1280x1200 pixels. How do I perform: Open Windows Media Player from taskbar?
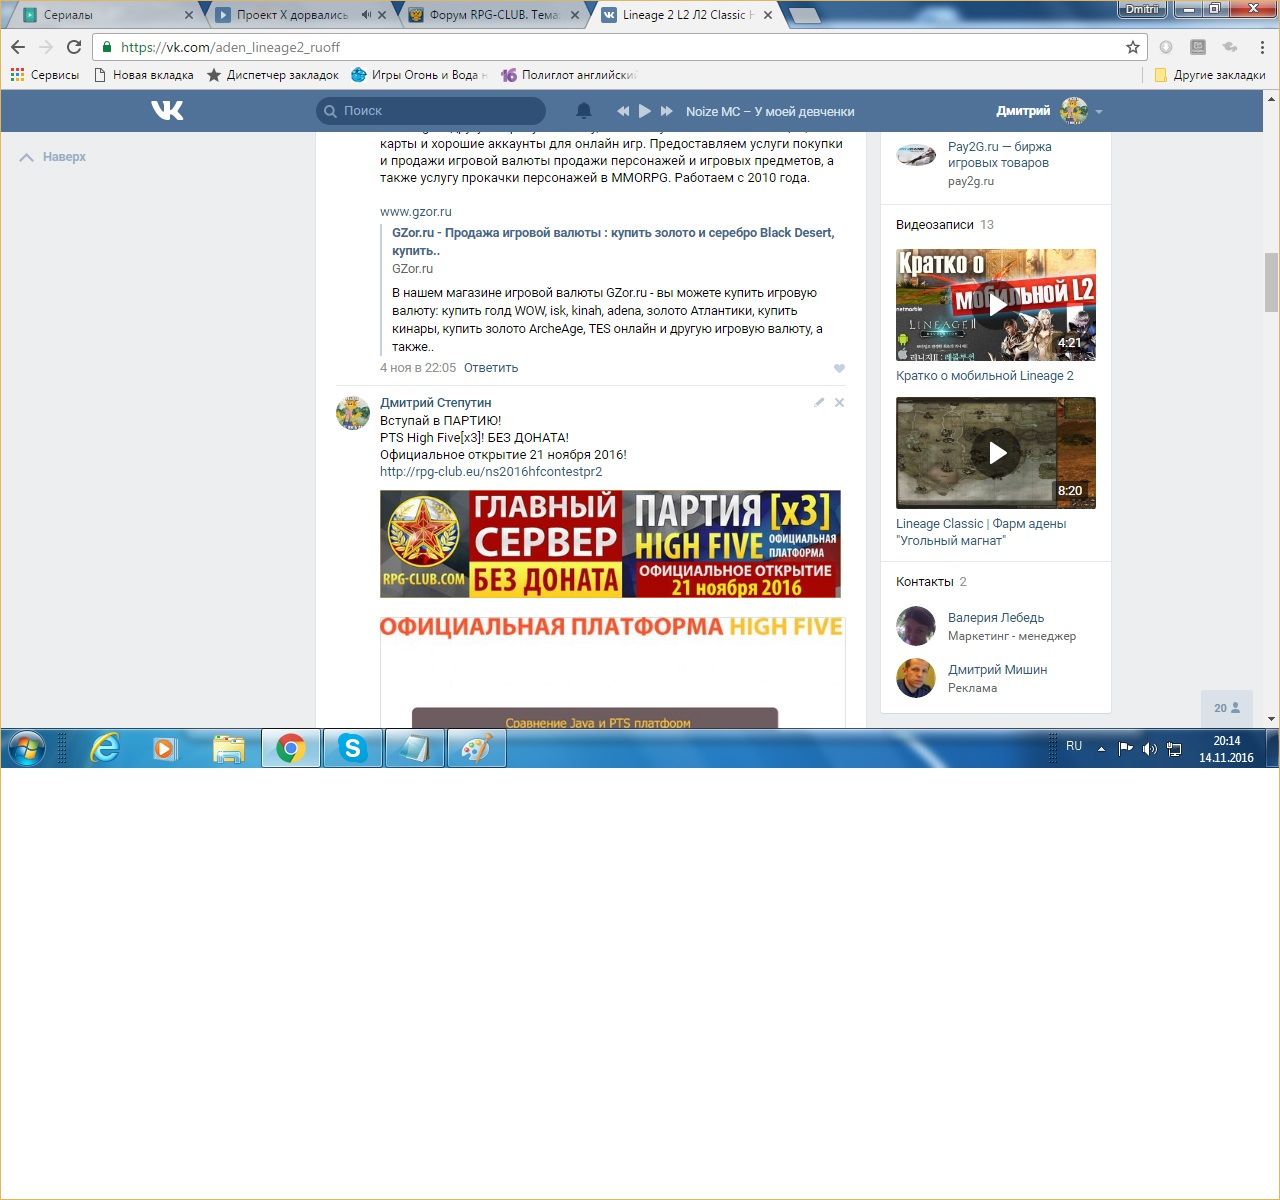[166, 748]
